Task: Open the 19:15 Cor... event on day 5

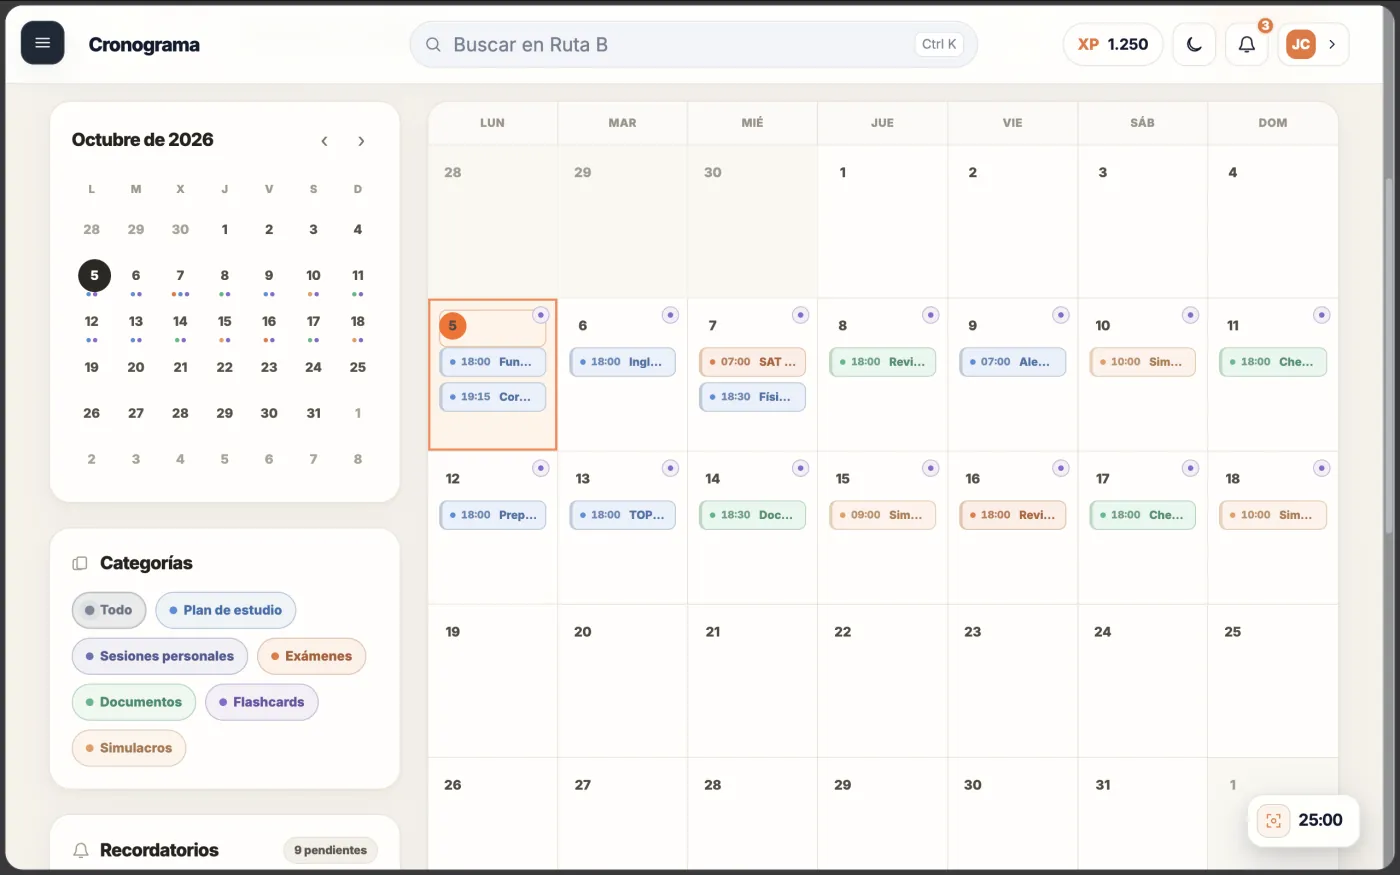Action: (493, 397)
